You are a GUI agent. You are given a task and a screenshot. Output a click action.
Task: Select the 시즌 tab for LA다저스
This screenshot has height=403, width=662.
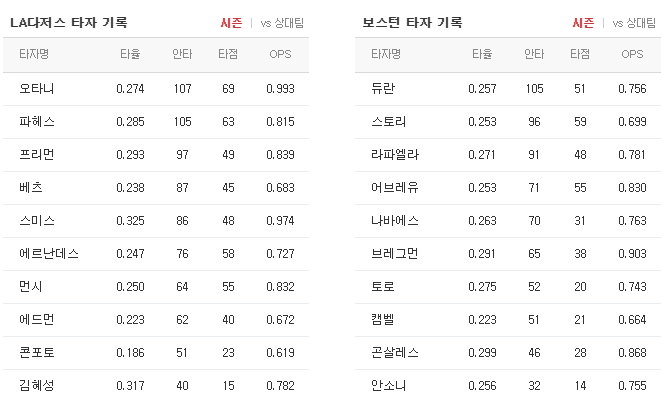pyautogui.click(x=231, y=23)
